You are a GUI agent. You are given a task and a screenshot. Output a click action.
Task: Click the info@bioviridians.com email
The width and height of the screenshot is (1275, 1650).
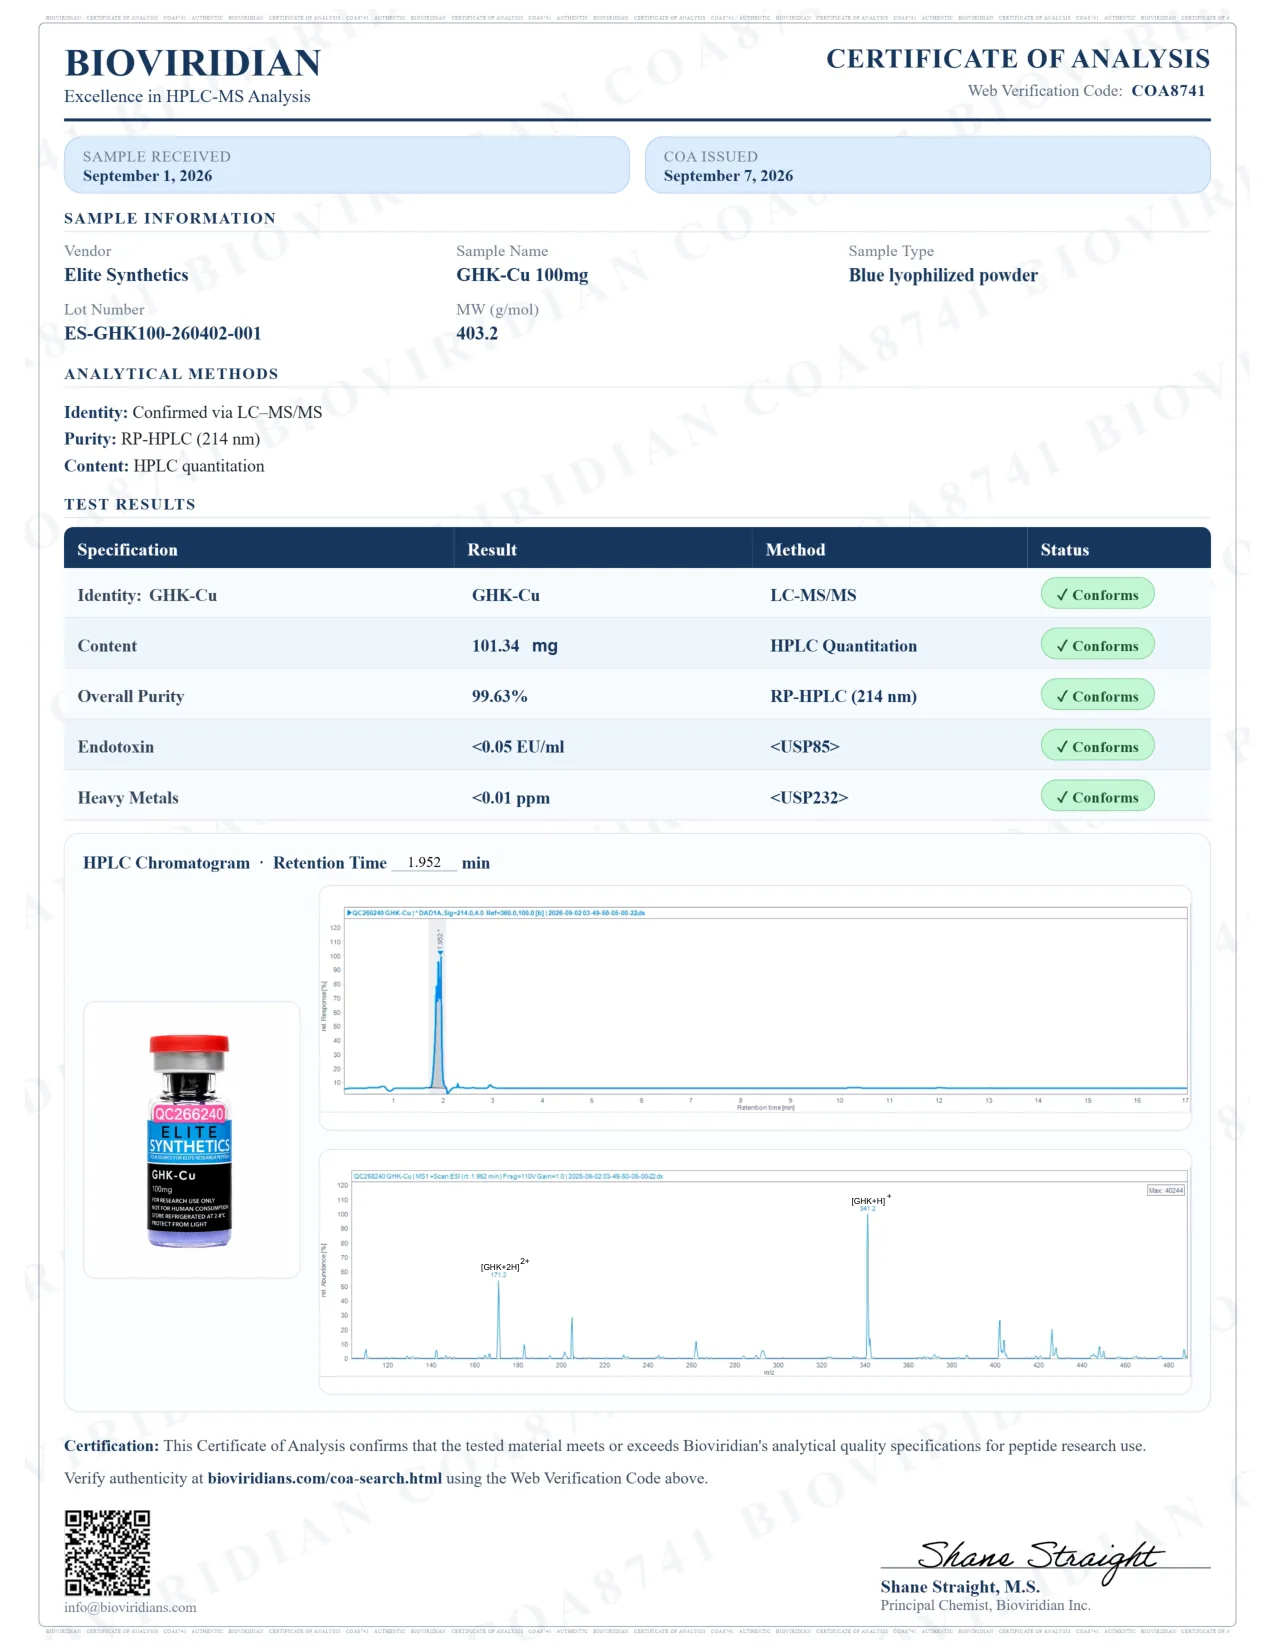tap(130, 1607)
